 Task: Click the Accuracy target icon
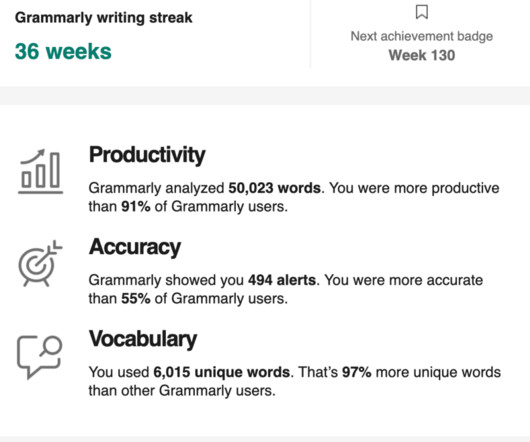point(40,264)
